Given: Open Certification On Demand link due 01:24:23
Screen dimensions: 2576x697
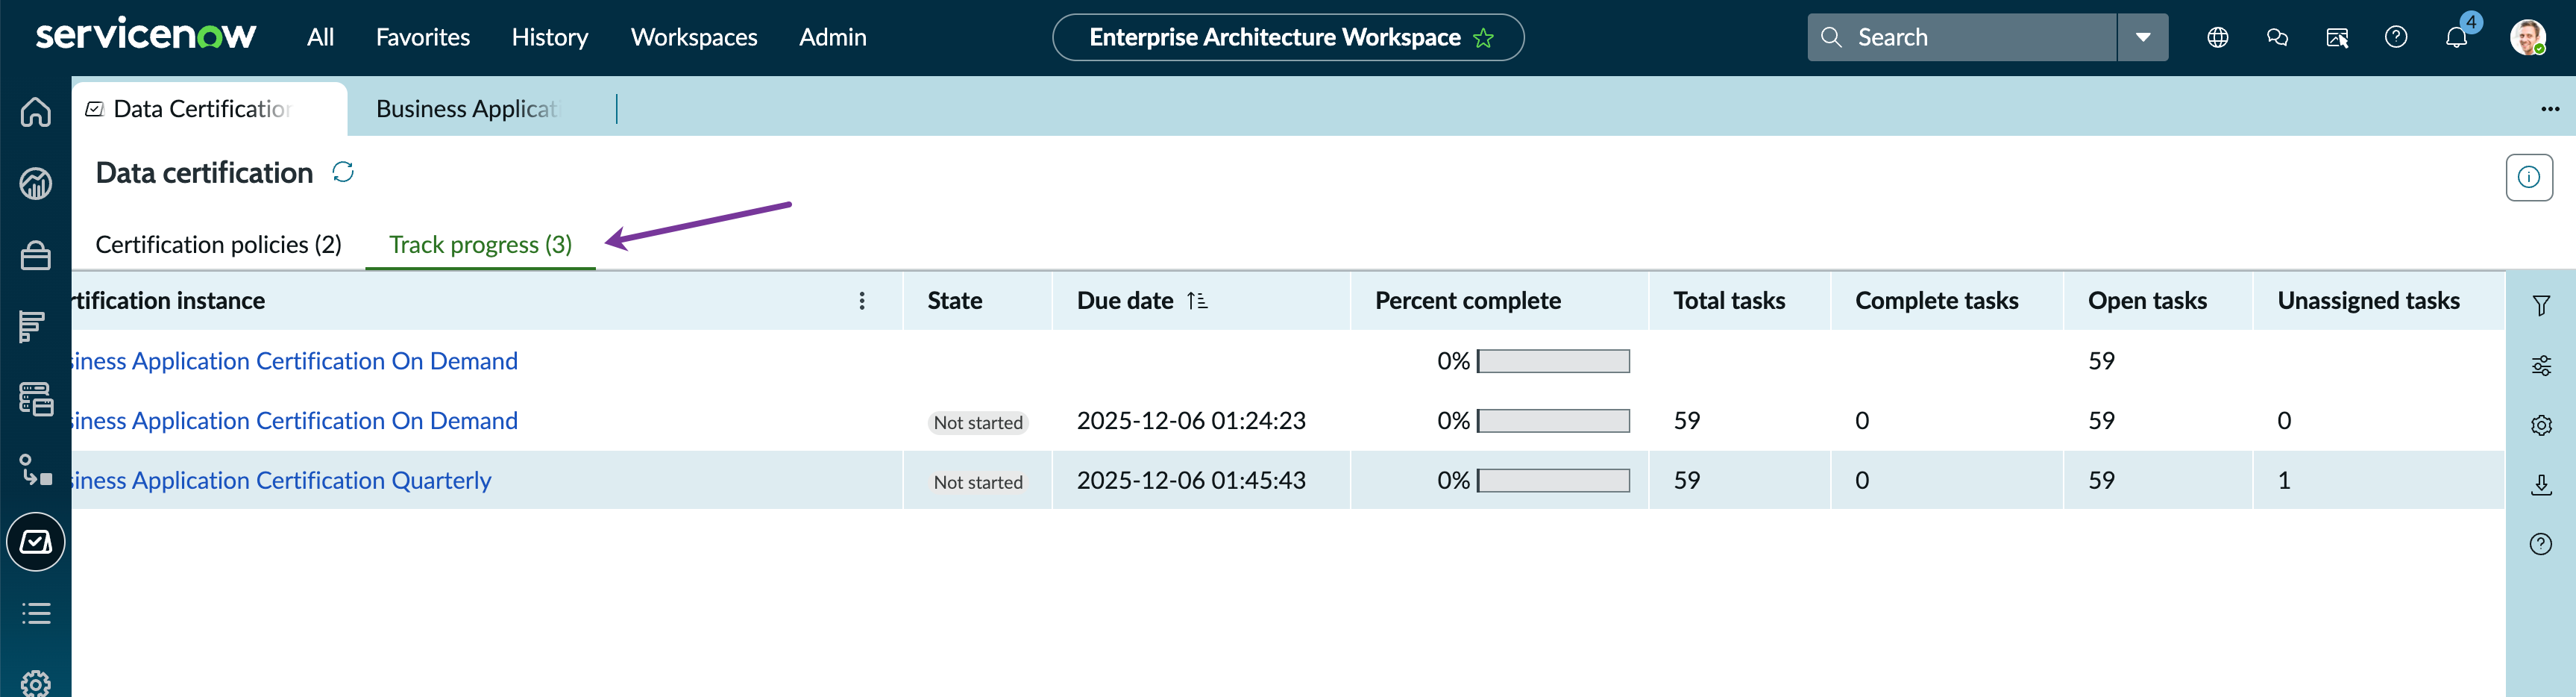Looking at the screenshot, I should click(x=295, y=421).
